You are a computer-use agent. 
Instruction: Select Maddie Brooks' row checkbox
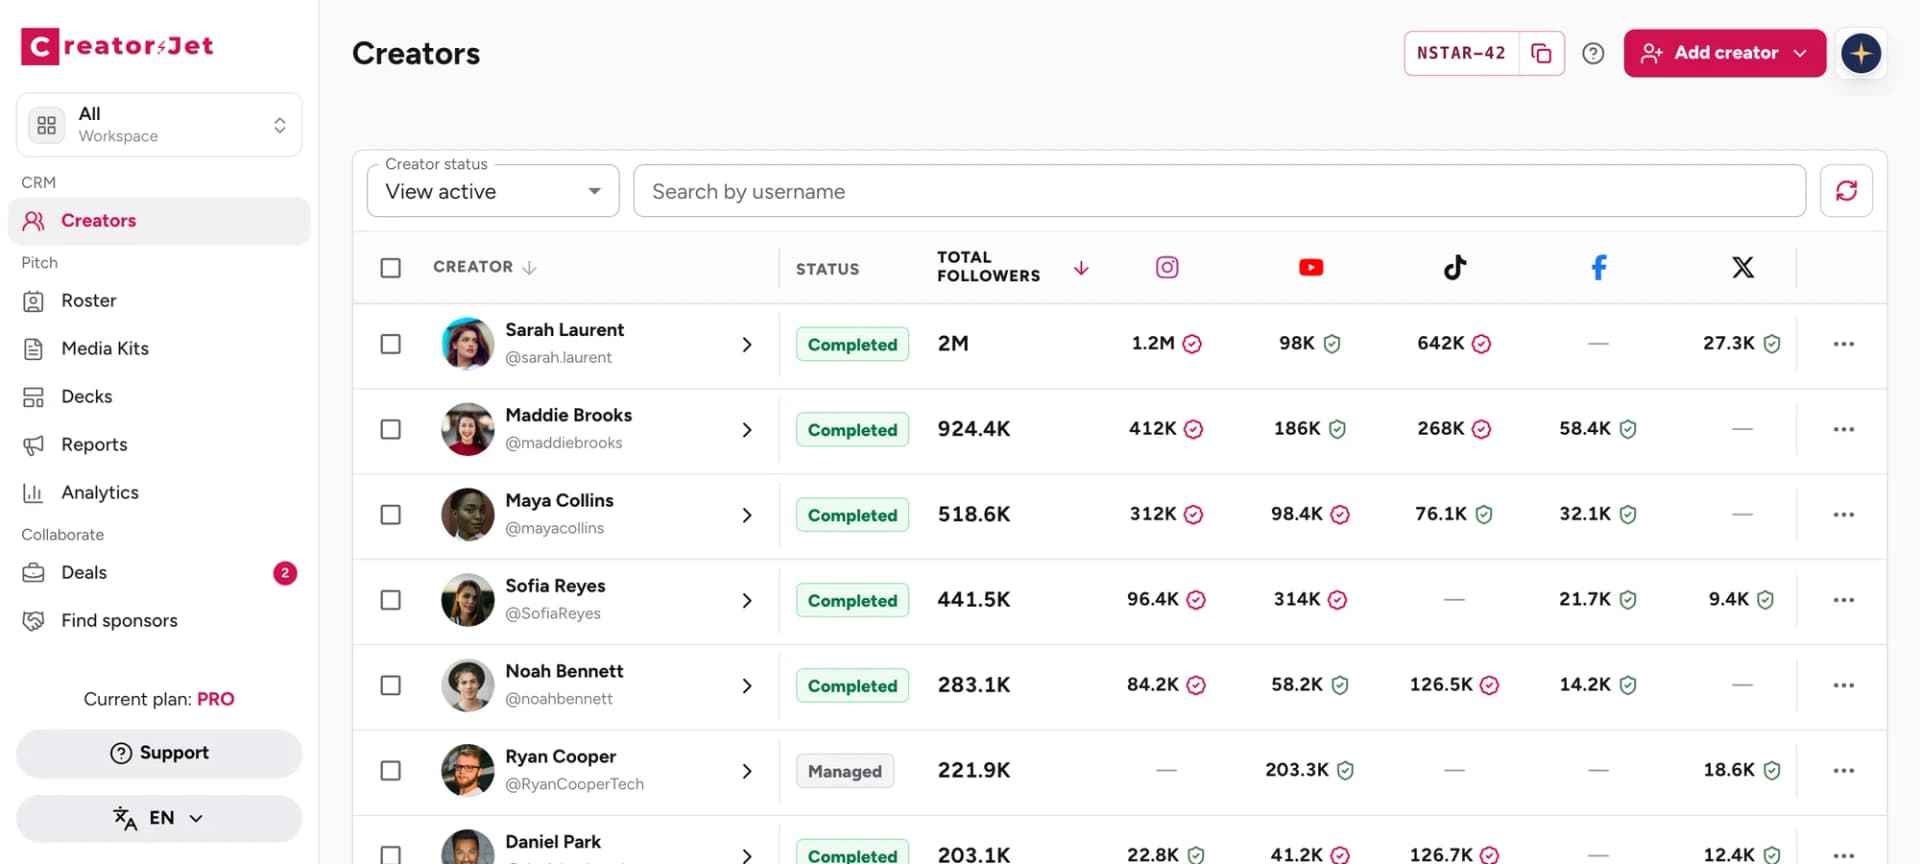point(391,429)
